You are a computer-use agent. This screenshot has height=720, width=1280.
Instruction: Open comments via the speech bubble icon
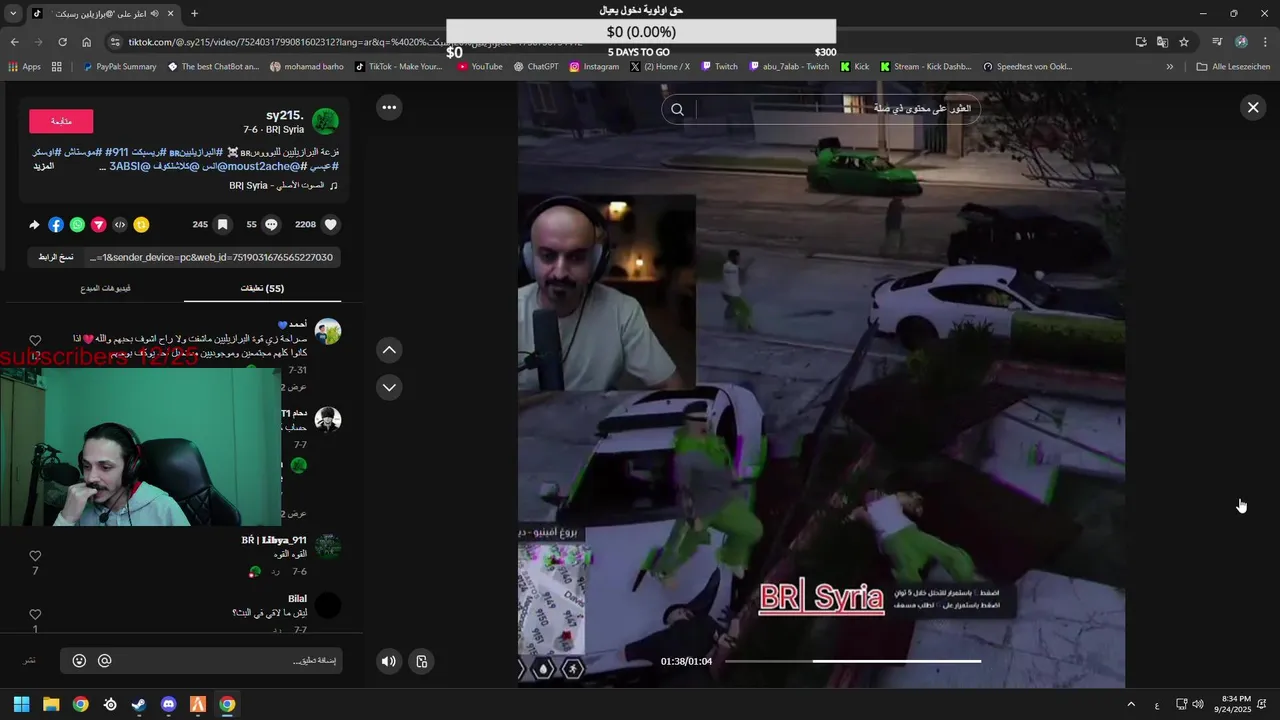click(x=271, y=225)
